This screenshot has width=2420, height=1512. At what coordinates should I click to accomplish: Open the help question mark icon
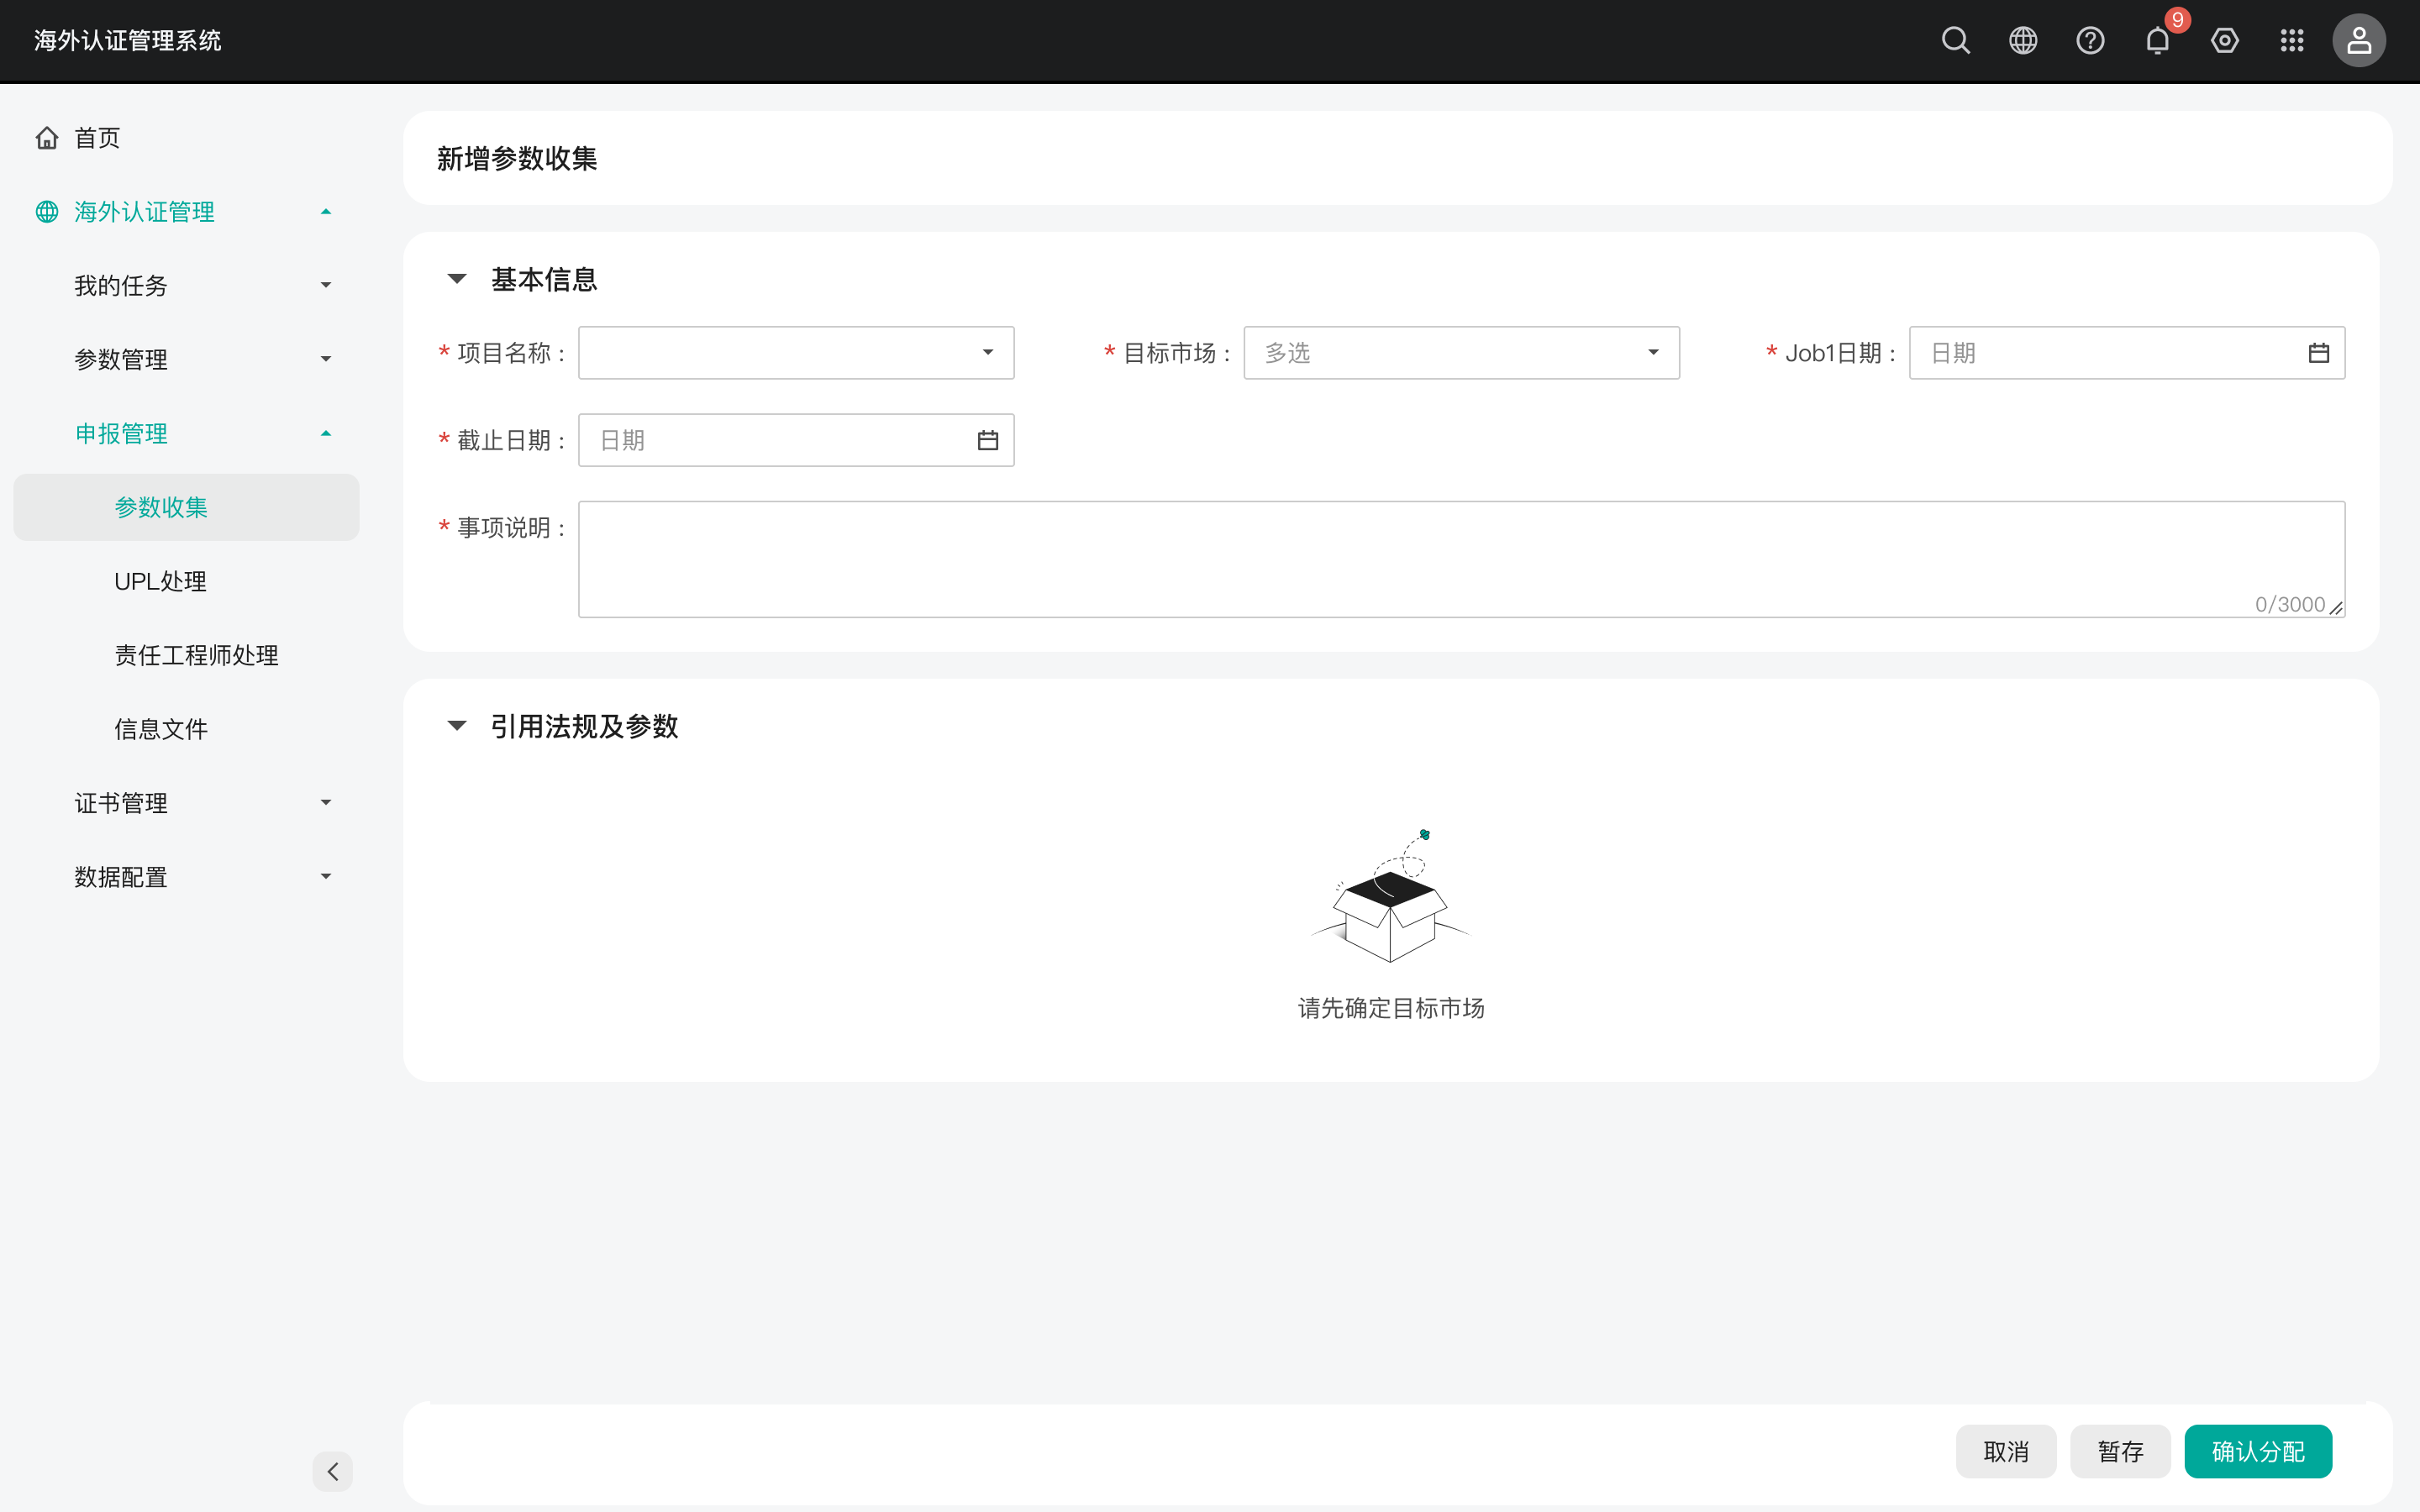pyautogui.click(x=2090, y=40)
